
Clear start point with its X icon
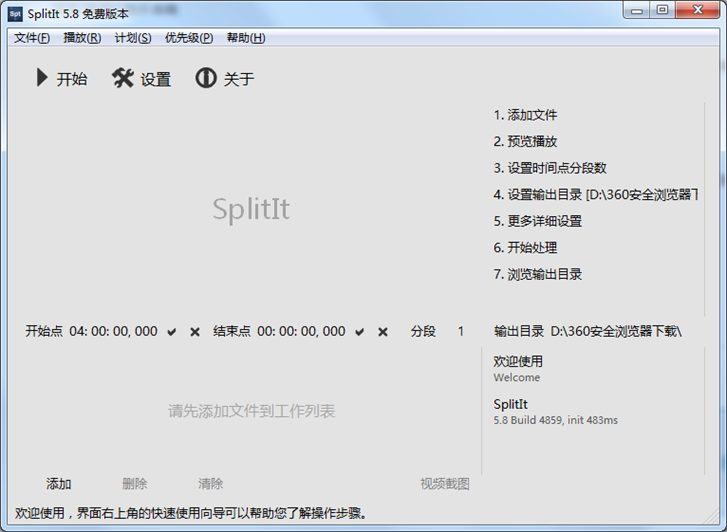pyautogui.click(x=195, y=332)
